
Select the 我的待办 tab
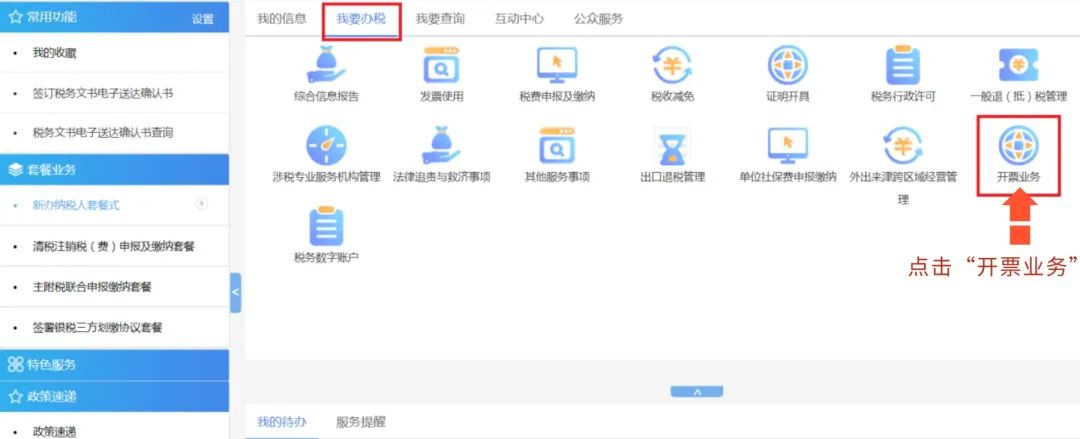pos(282,422)
